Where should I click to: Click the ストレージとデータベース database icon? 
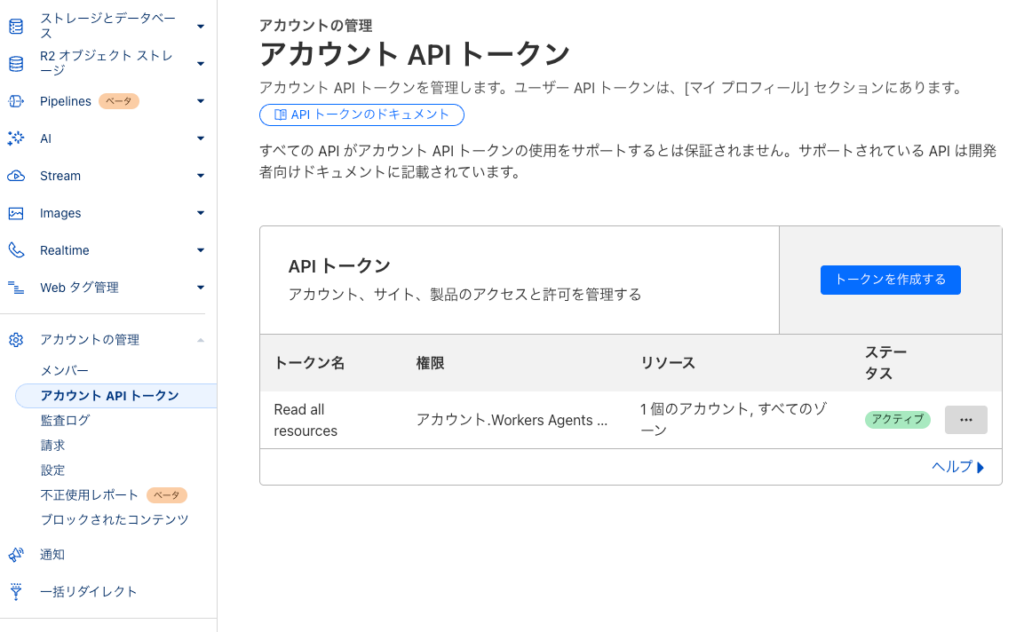pos(16,27)
